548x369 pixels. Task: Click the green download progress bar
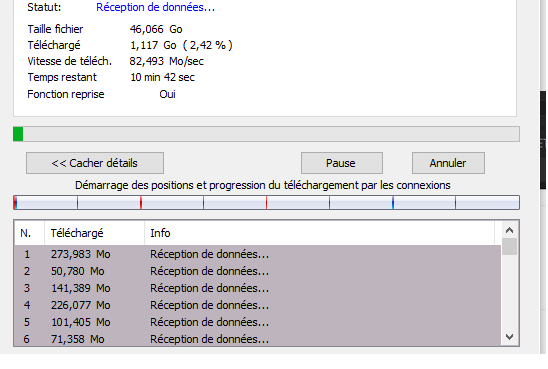point(266,134)
